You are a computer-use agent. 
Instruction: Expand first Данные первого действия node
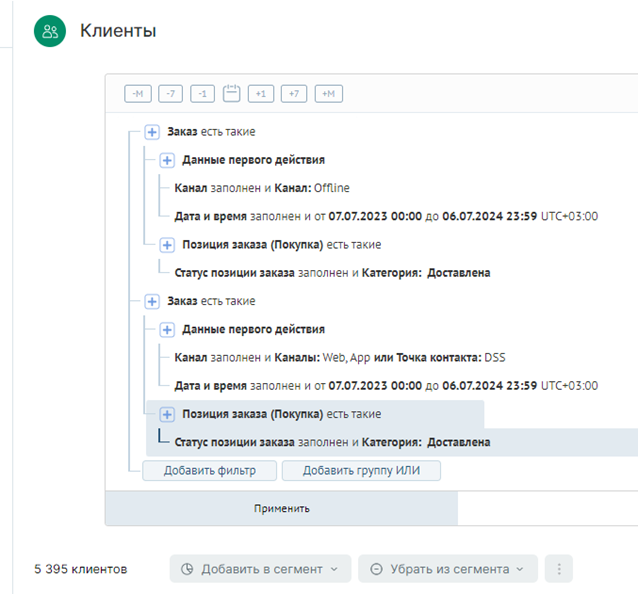167,160
